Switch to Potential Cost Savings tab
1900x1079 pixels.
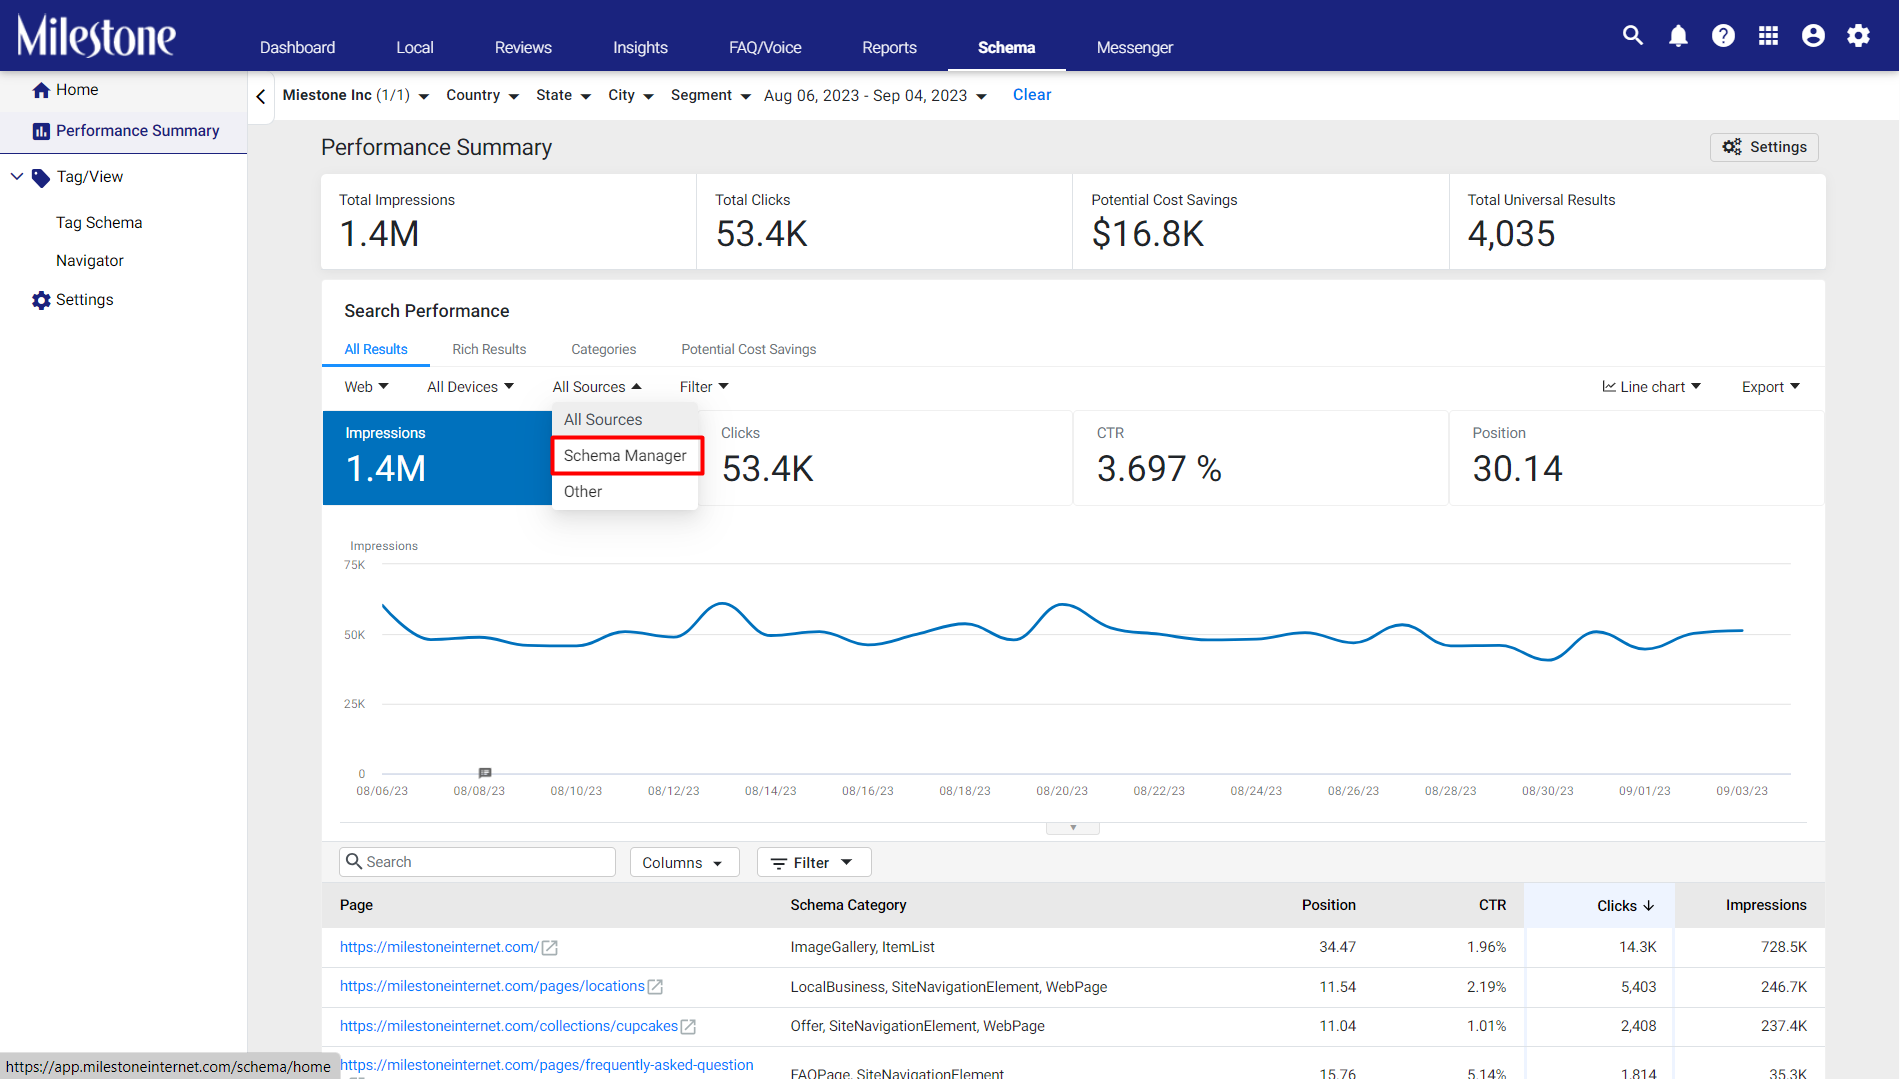(749, 350)
